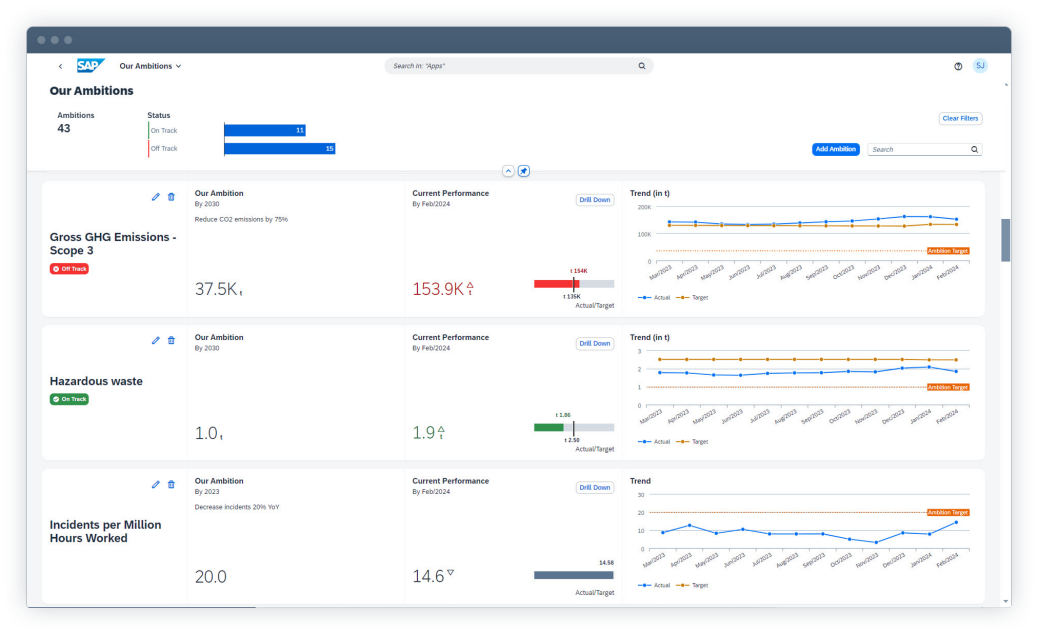The height and width of the screenshot is (634, 1038).
Task: Edit the Incidents per Million Hours Worked ambition
Action: 156,485
